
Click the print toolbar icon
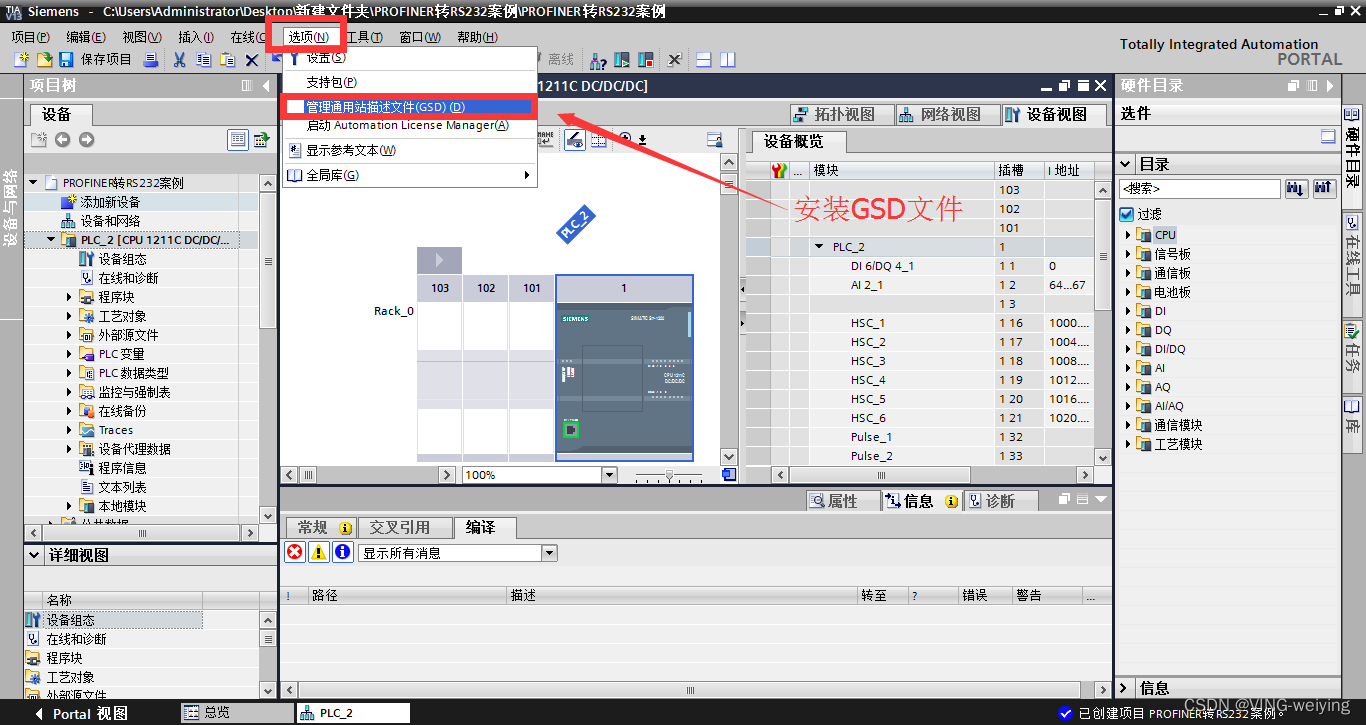pyautogui.click(x=150, y=60)
